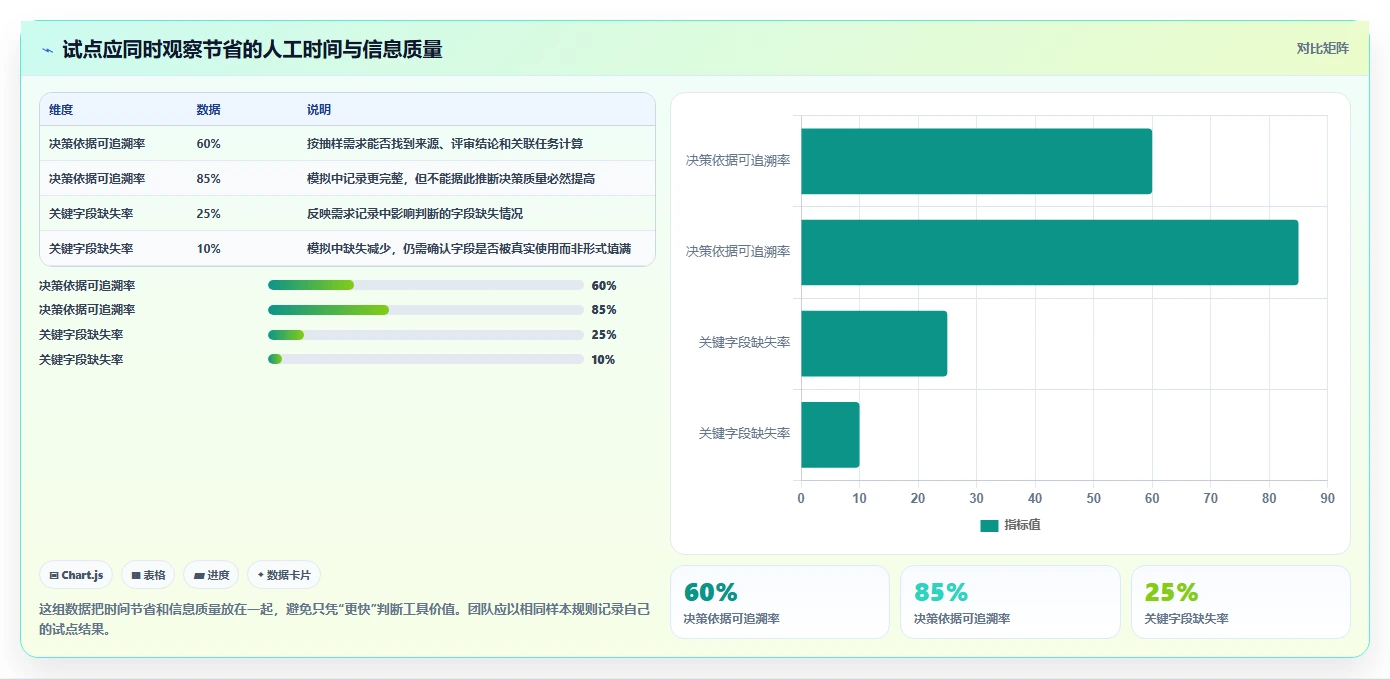Click the 维度 column header

[61, 110]
